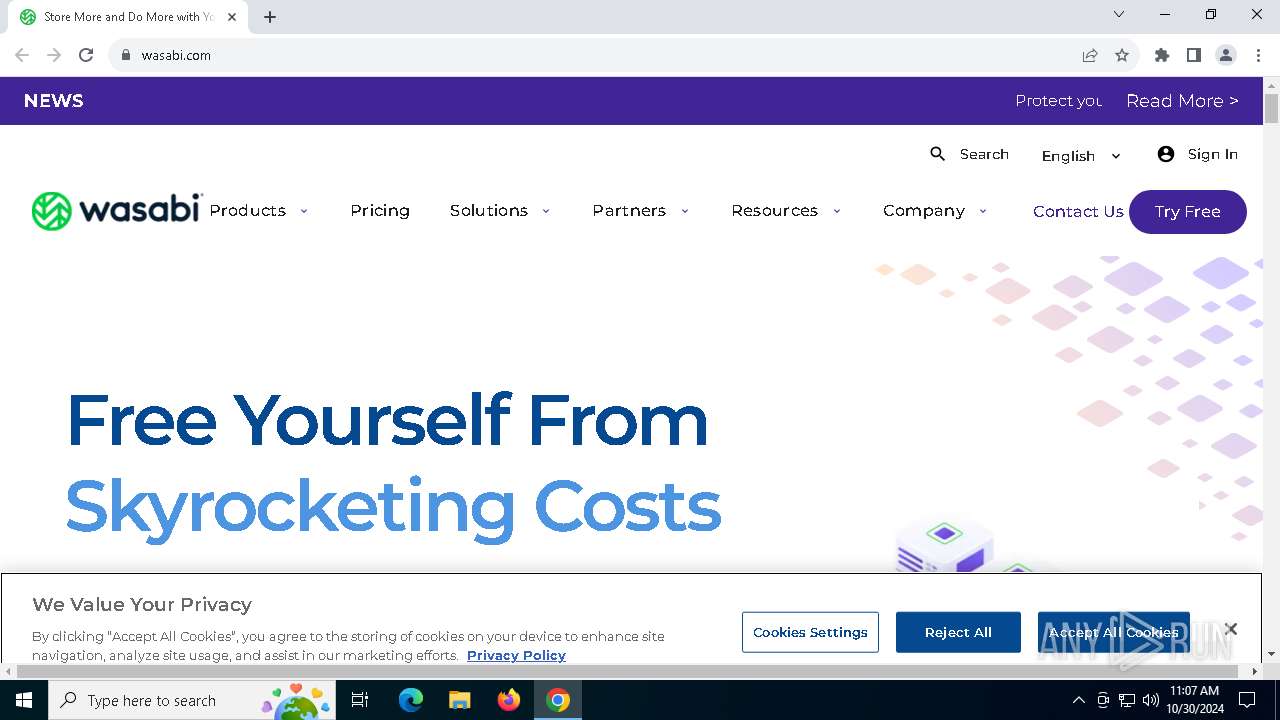
Task: Click the site lock icon
Action: pos(125,55)
